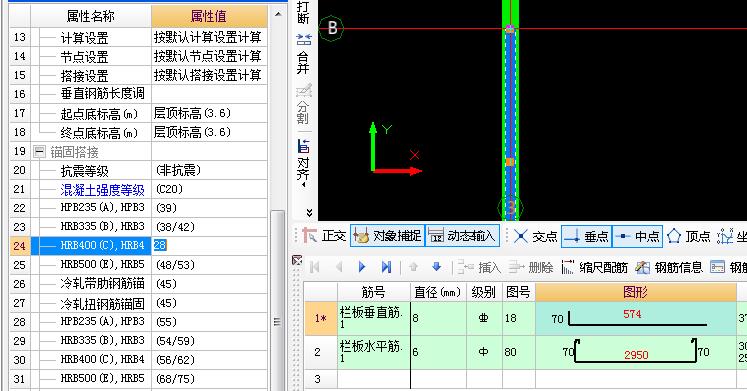Click 删除 delete row button
This screenshot has width=747, height=391.
tap(531, 267)
